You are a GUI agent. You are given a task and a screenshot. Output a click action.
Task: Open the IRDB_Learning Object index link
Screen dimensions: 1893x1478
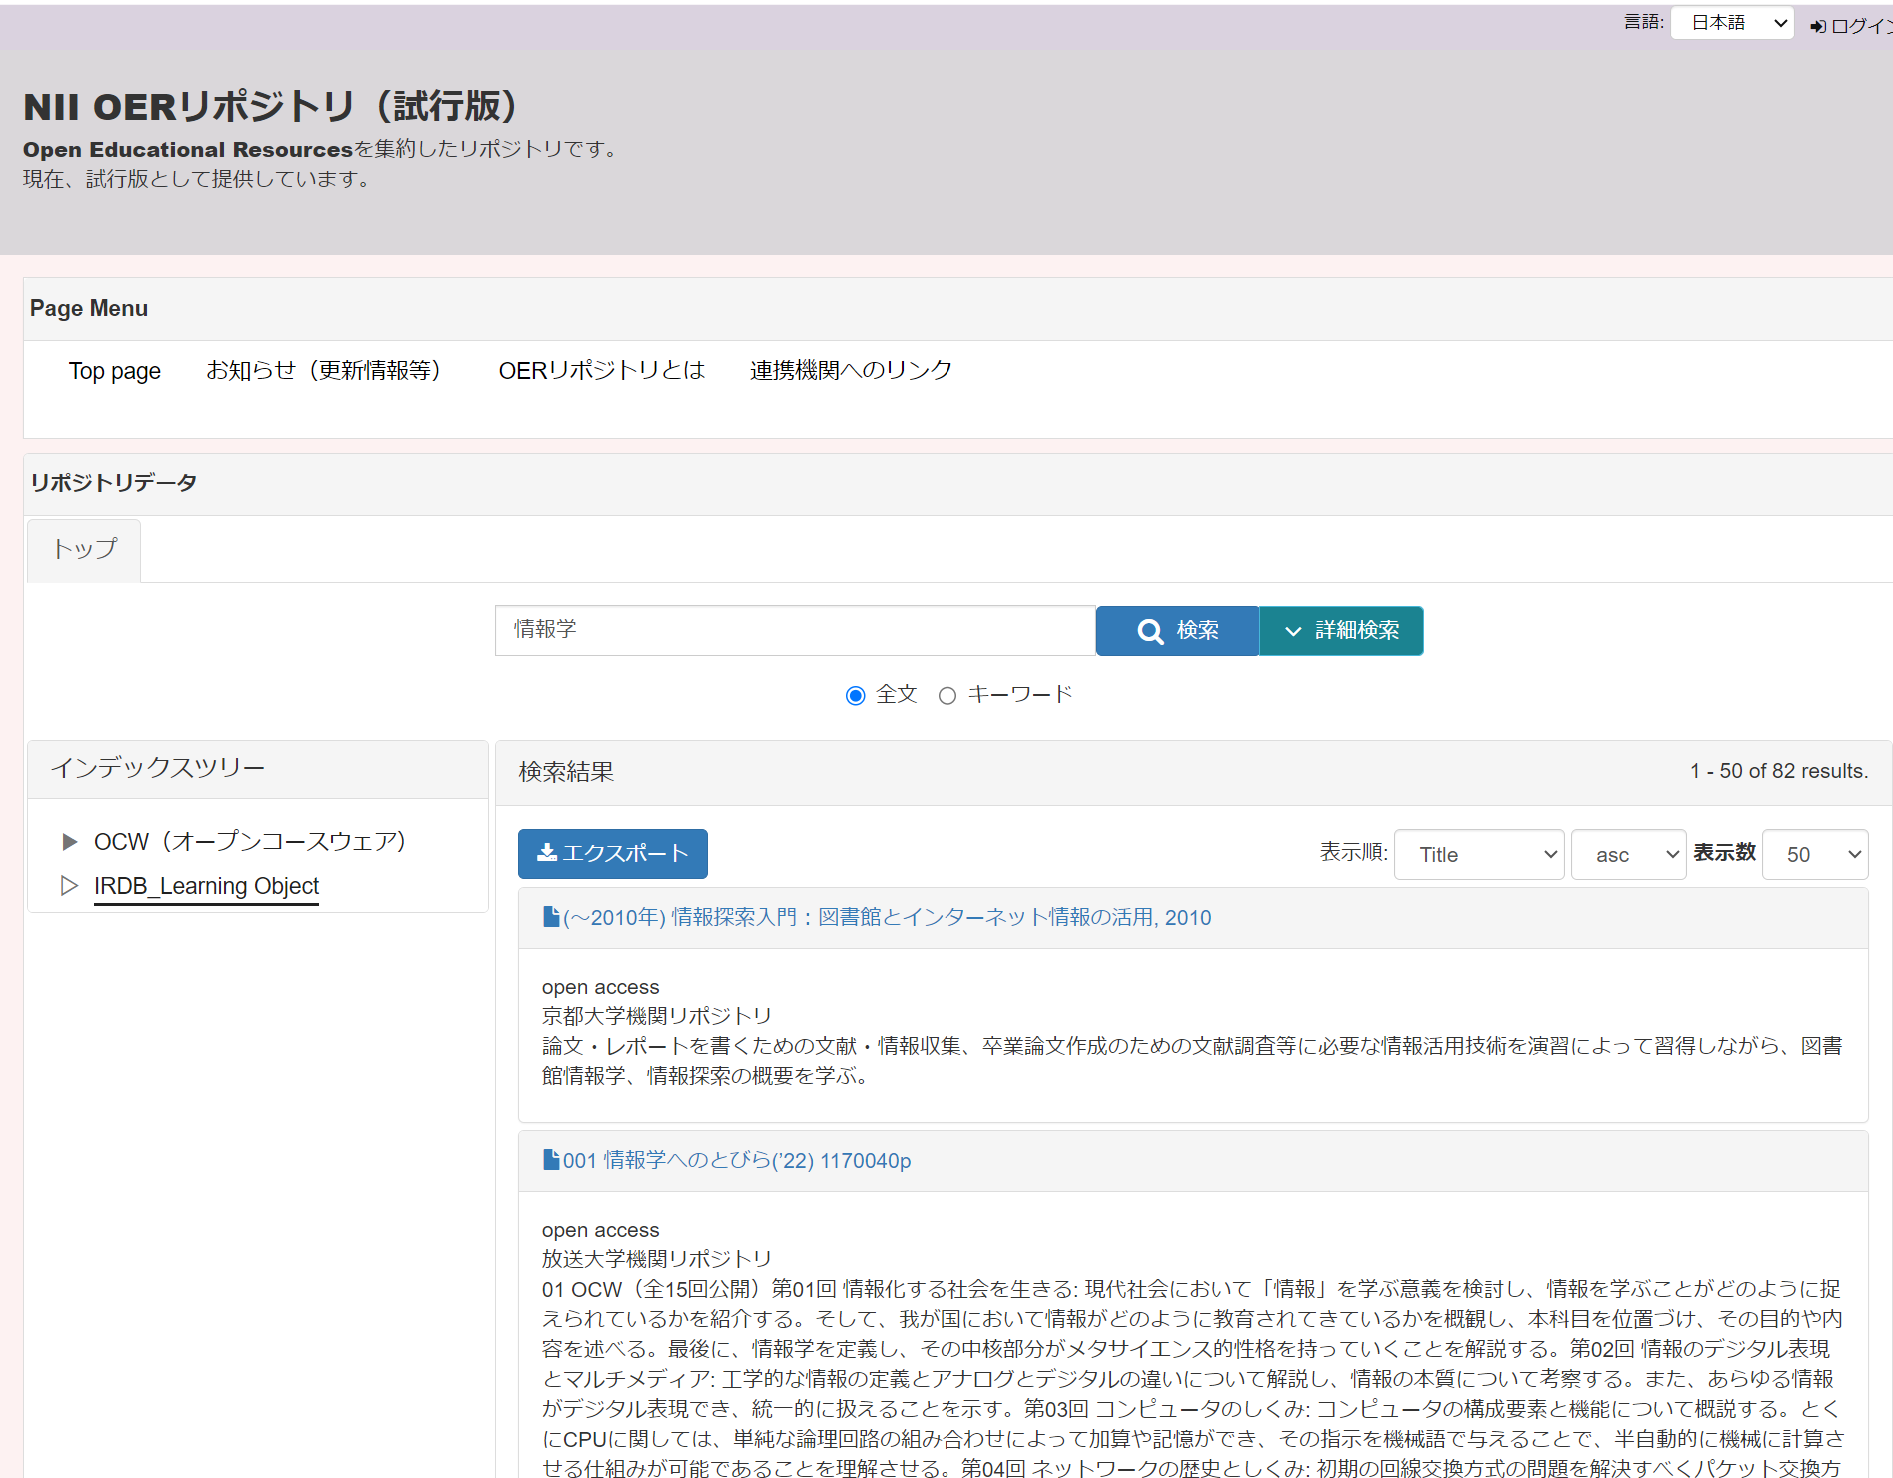206,886
